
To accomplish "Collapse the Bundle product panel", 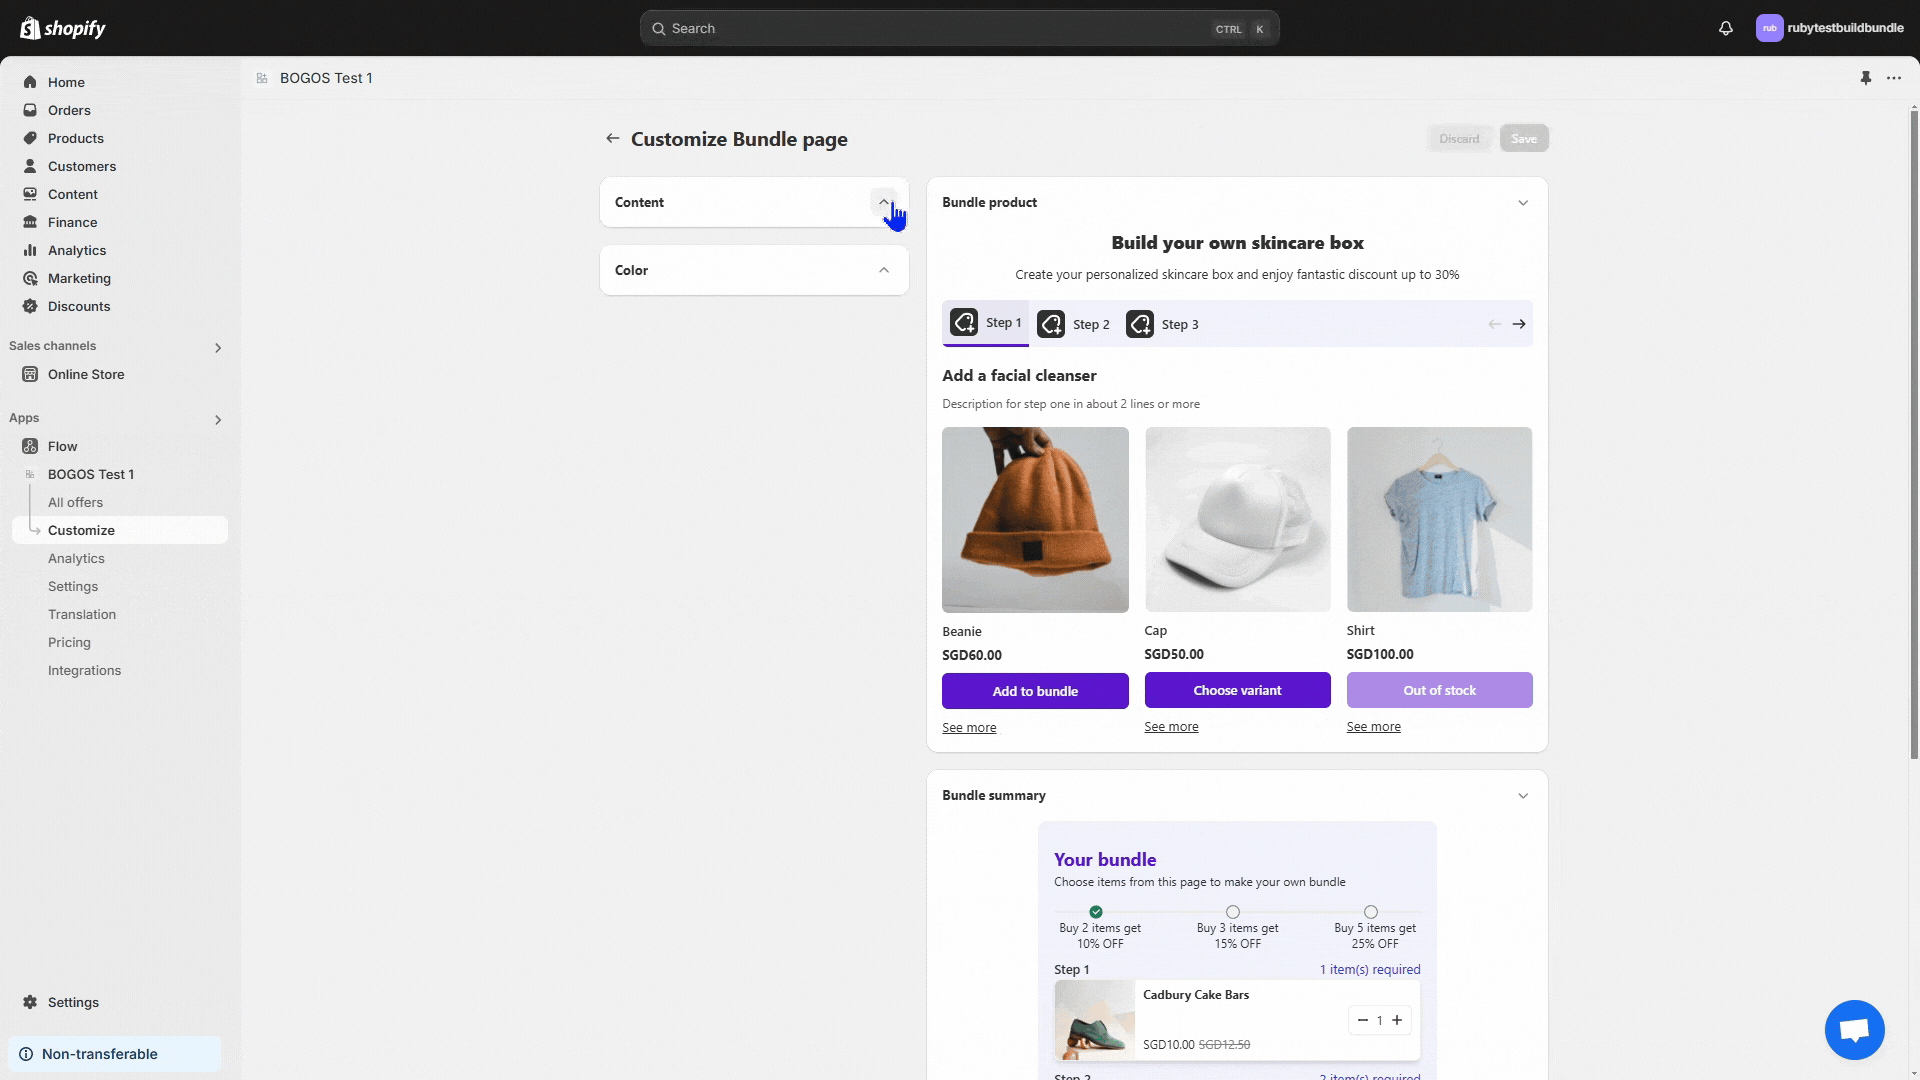I will [1522, 203].
